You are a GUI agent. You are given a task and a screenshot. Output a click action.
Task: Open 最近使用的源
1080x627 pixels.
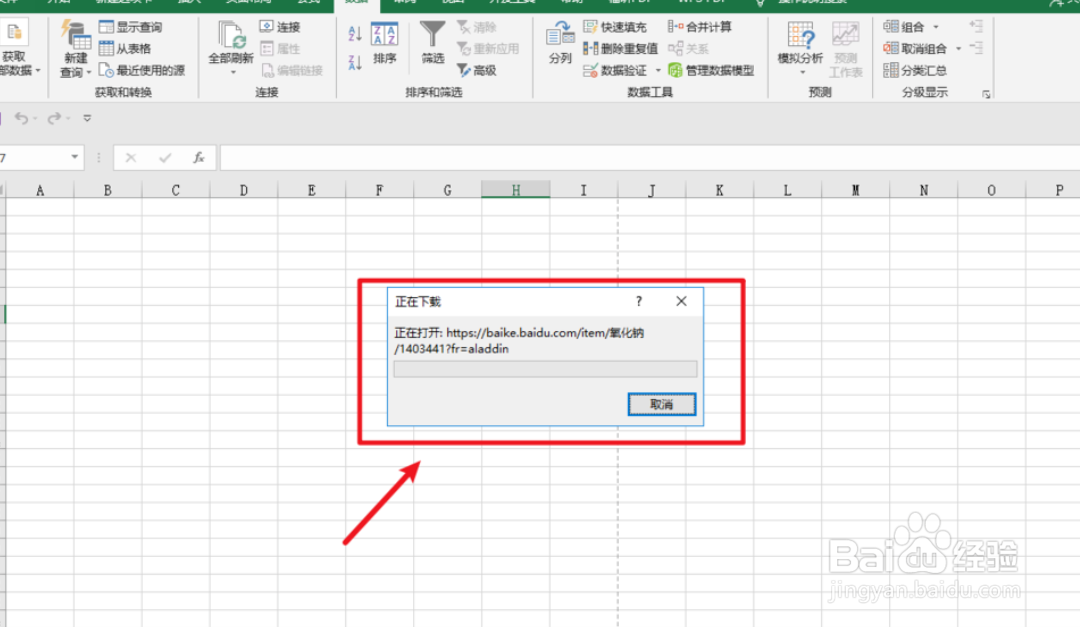tap(142, 70)
